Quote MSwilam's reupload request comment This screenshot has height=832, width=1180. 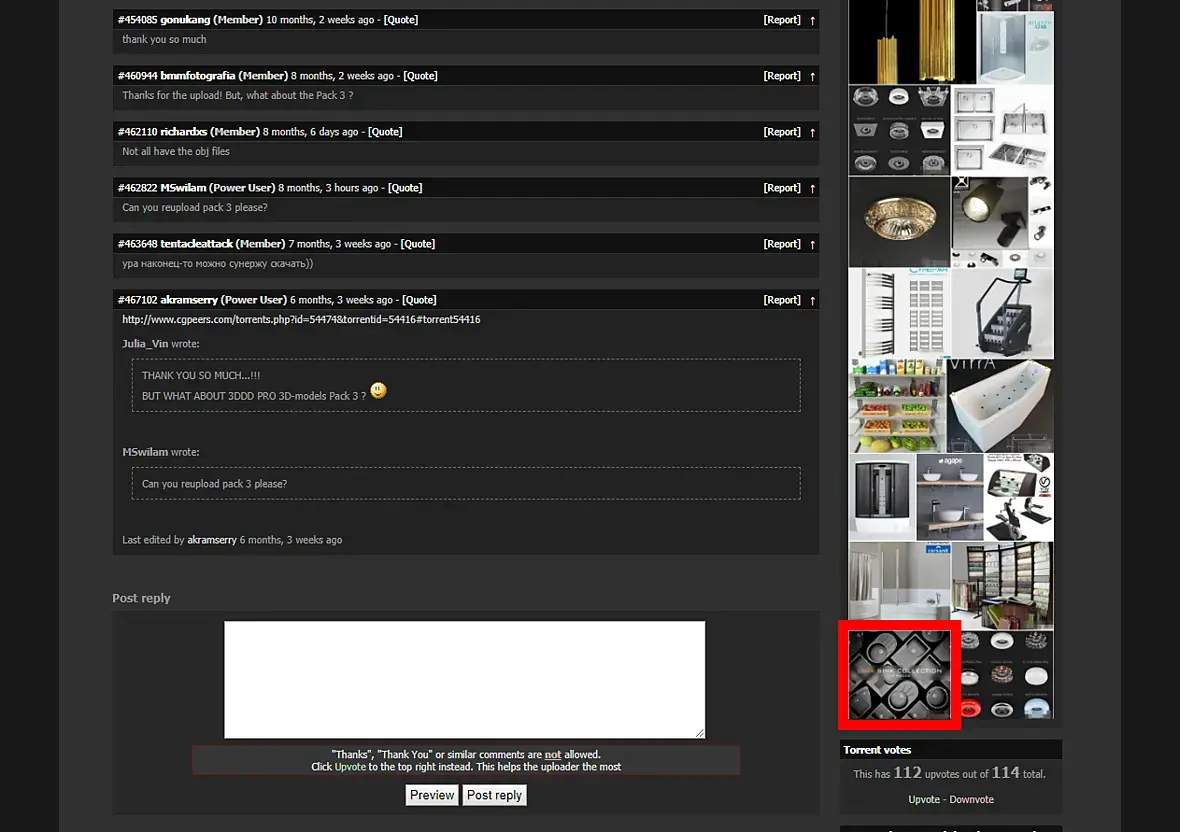pyautogui.click(x=405, y=187)
